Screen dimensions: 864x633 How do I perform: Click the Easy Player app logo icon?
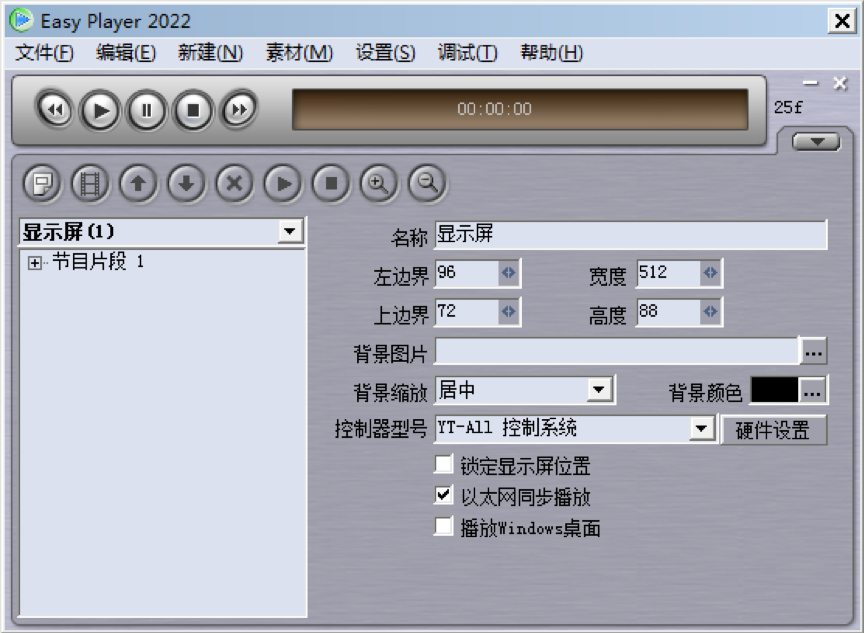click(21, 20)
